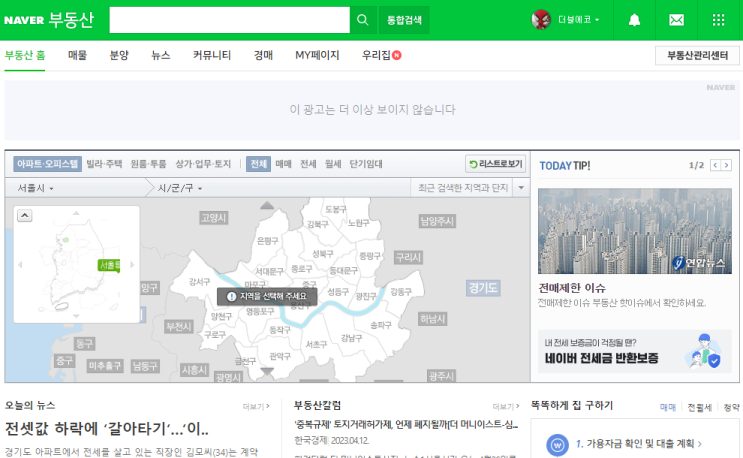Open the 경매 tab
This screenshot has height=458, width=743.
pos(263,55)
